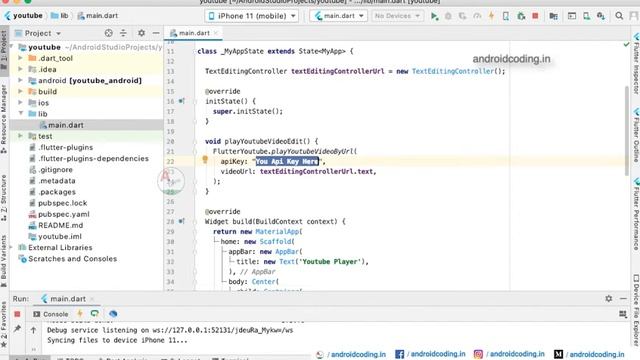
Task: Open the main.dart run configuration dropdown
Action: pos(339,16)
